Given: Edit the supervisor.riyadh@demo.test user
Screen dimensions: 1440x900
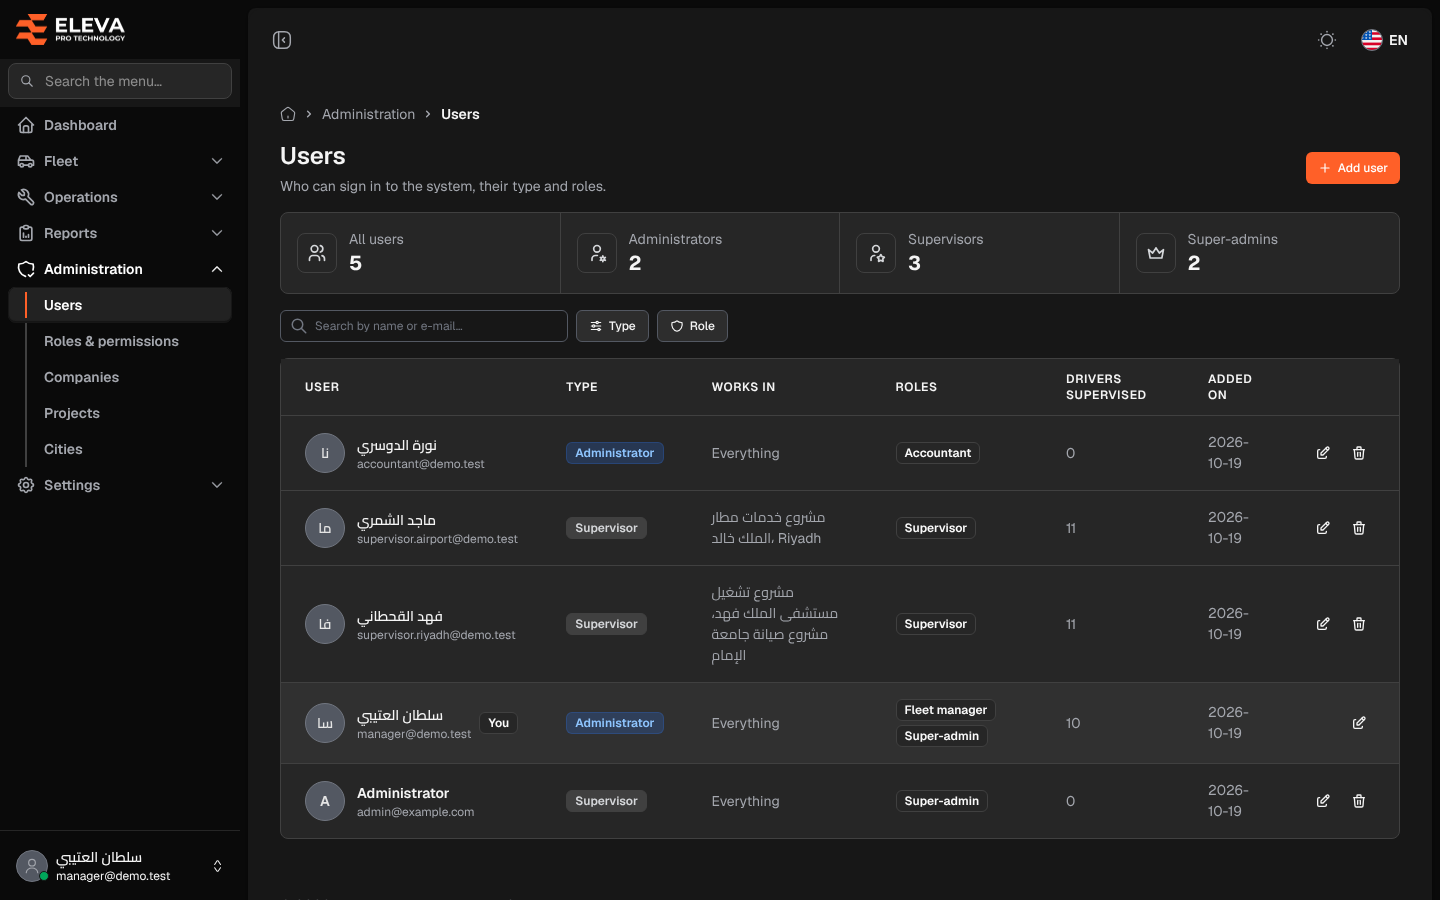Looking at the screenshot, I should [1323, 624].
